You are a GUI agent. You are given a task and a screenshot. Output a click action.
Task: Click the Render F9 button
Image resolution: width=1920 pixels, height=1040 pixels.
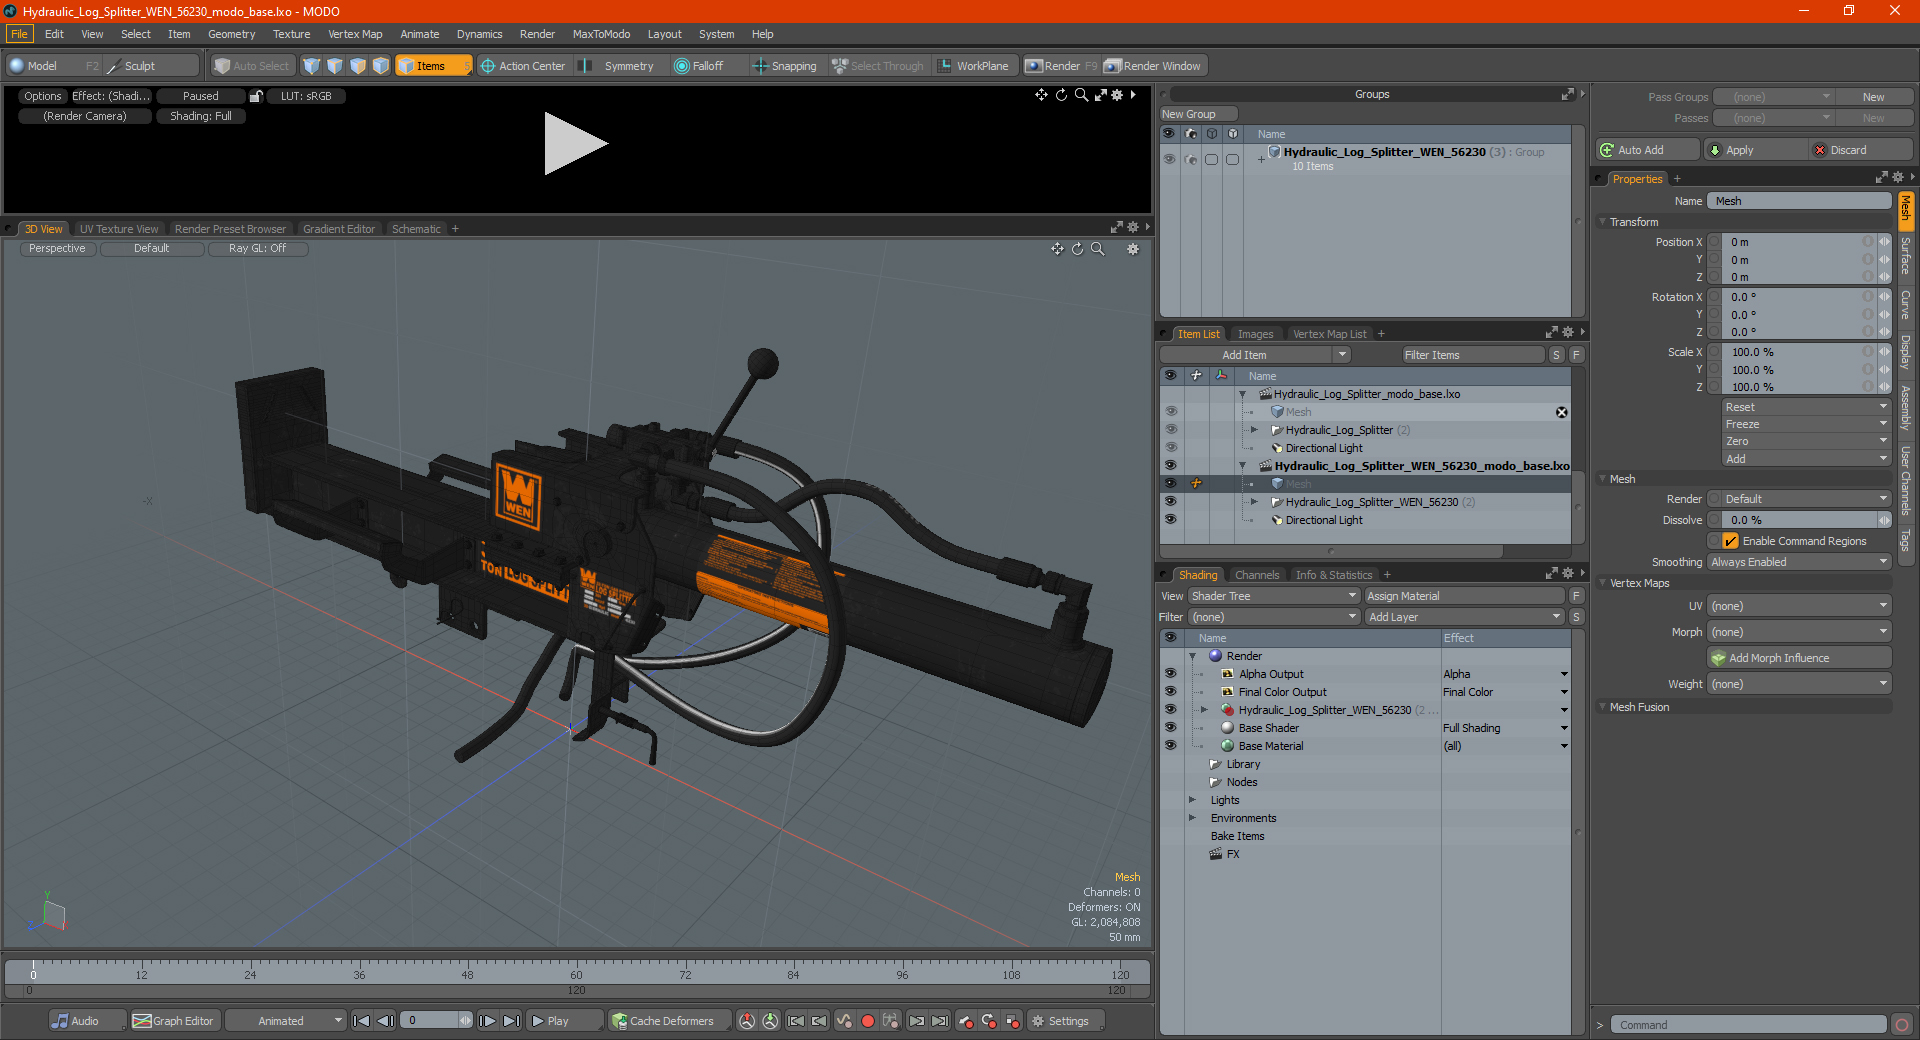pyautogui.click(x=1061, y=66)
